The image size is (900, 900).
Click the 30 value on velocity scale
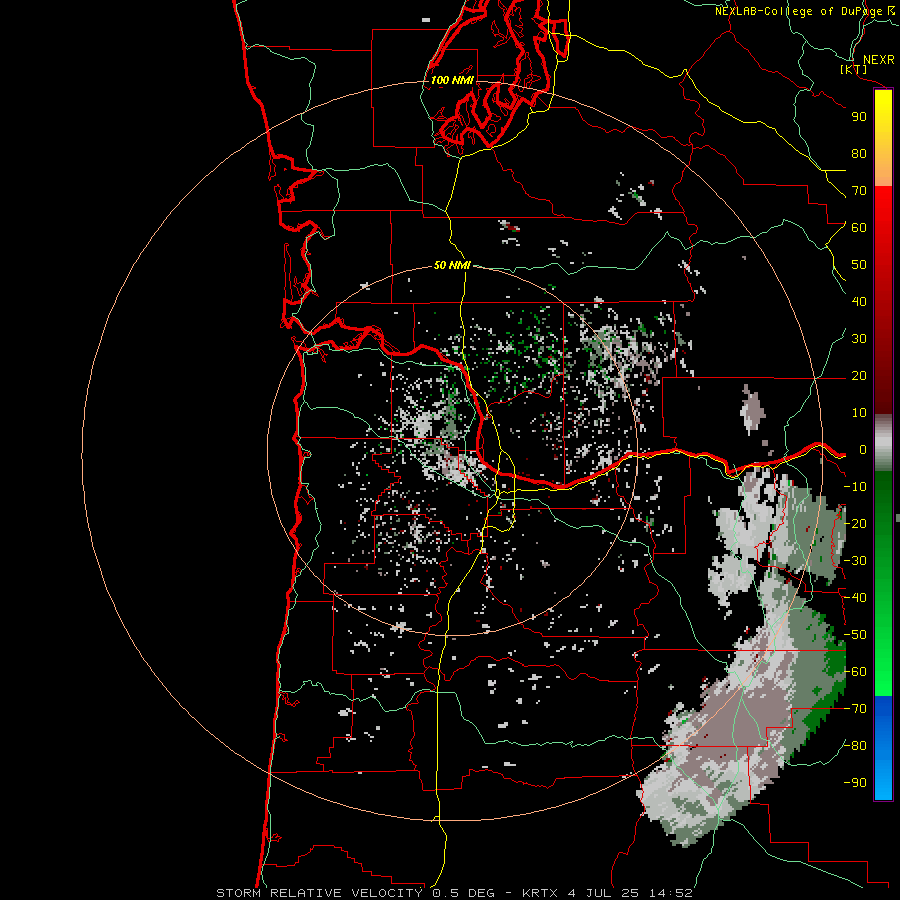coord(859,339)
